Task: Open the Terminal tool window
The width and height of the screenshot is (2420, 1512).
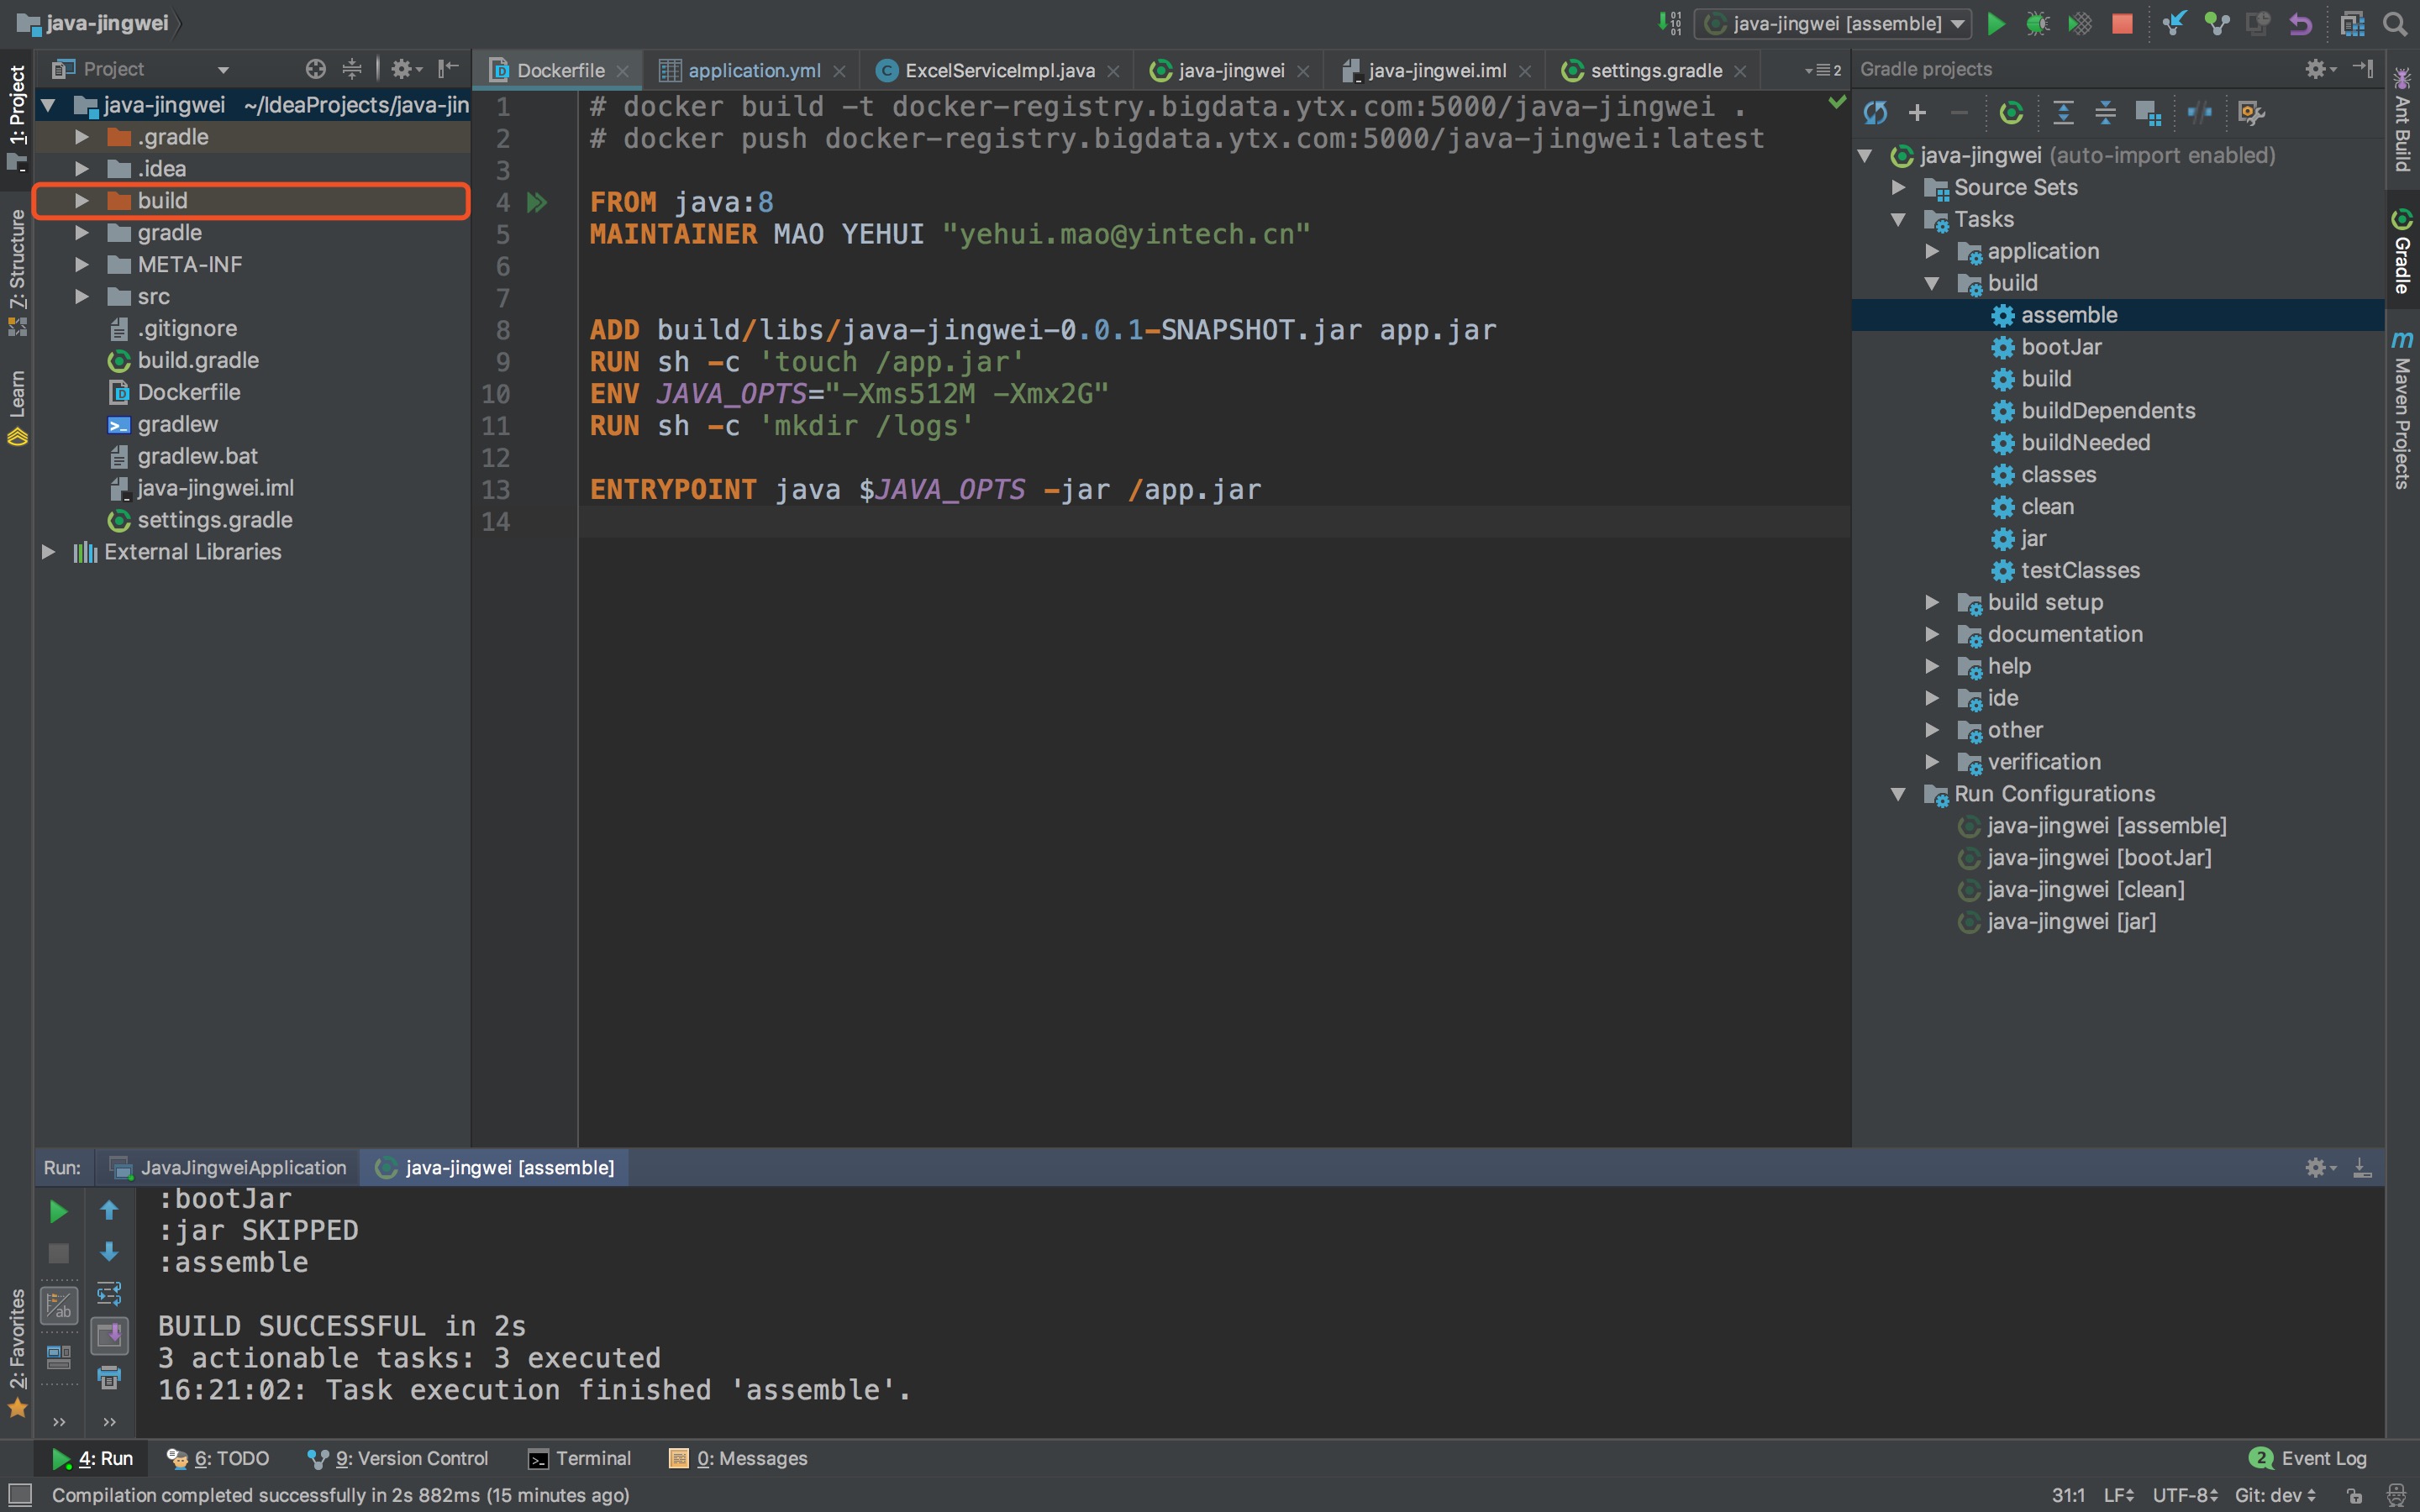Action: pos(580,1458)
